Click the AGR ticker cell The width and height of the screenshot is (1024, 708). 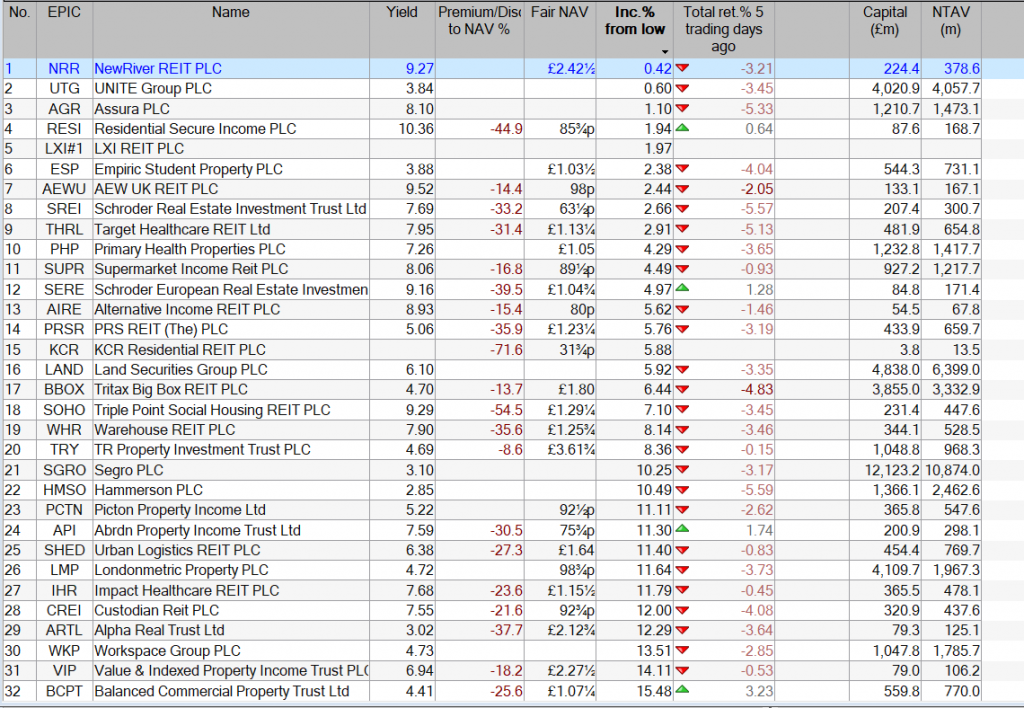tap(64, 108)
